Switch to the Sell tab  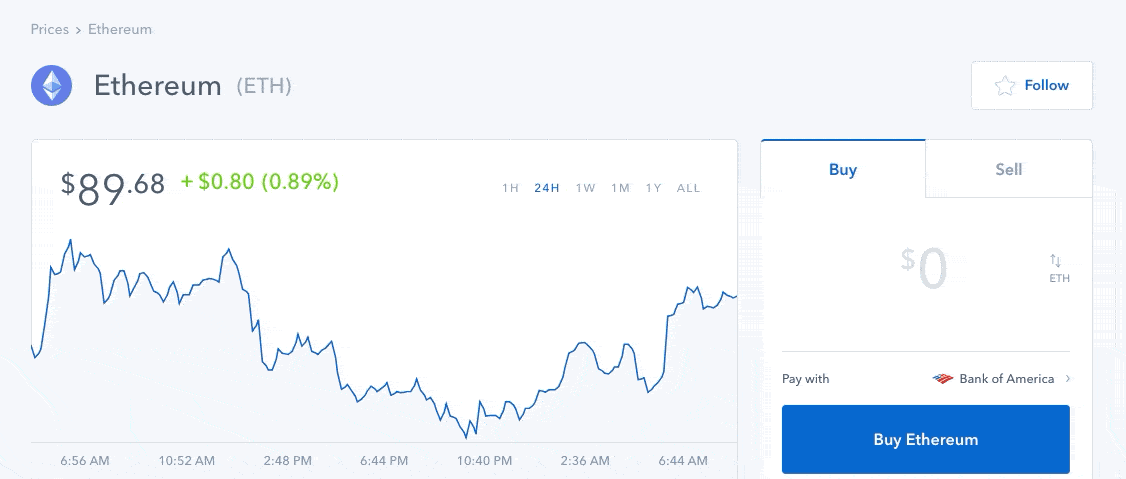pyautogui.click(x=1009, y=169)
